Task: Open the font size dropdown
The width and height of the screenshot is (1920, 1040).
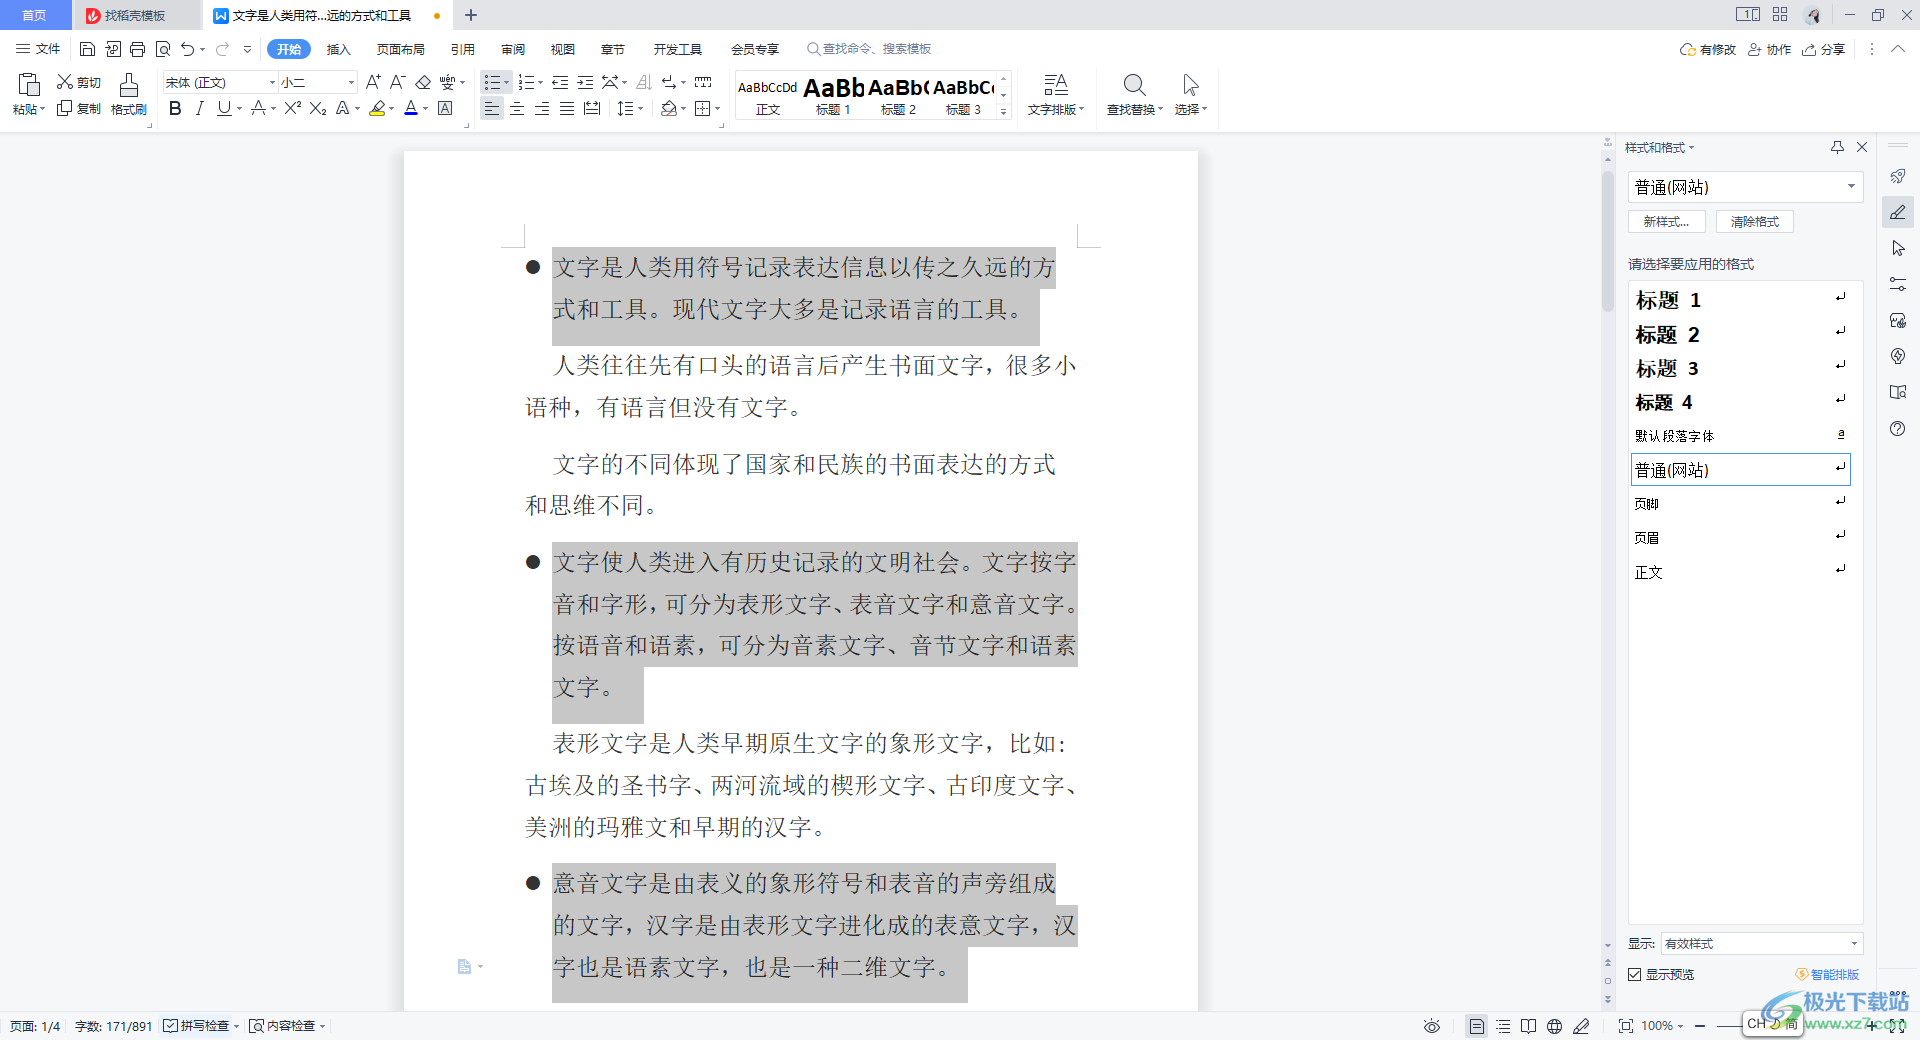Action: tap(351, 82)
